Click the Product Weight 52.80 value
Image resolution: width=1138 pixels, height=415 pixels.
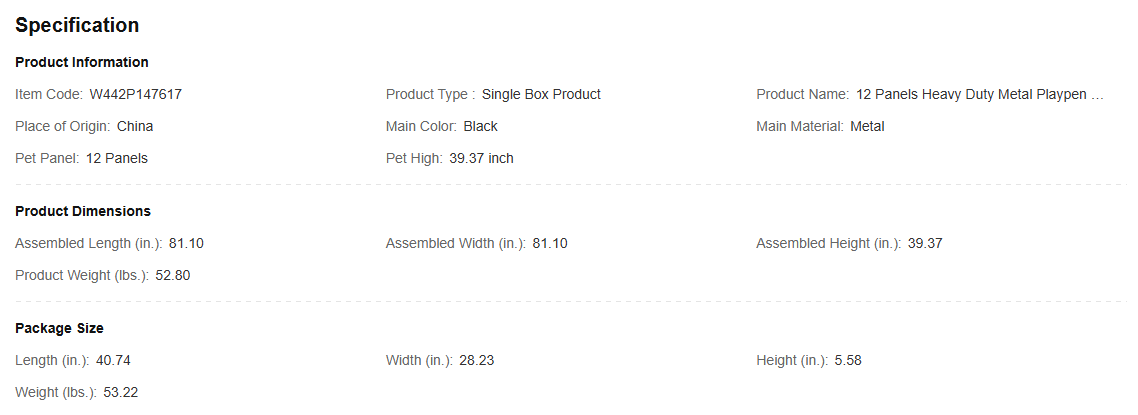click(x=173, y=276)
